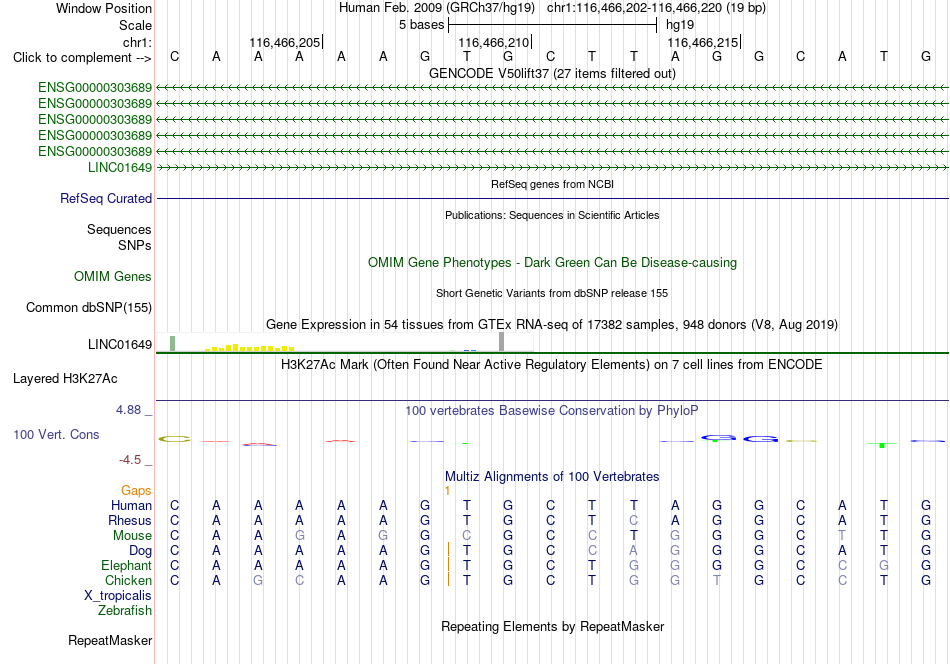Click the SNPs track label

pyautogui.click(x=135, y=245)
